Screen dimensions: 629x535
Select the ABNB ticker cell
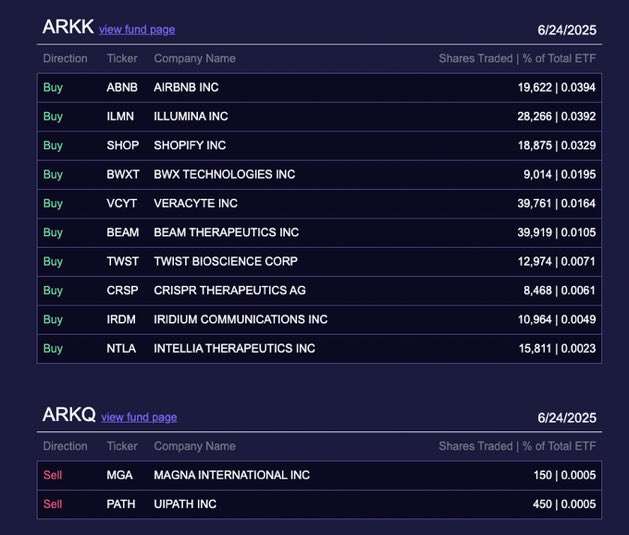click(122, 87)
